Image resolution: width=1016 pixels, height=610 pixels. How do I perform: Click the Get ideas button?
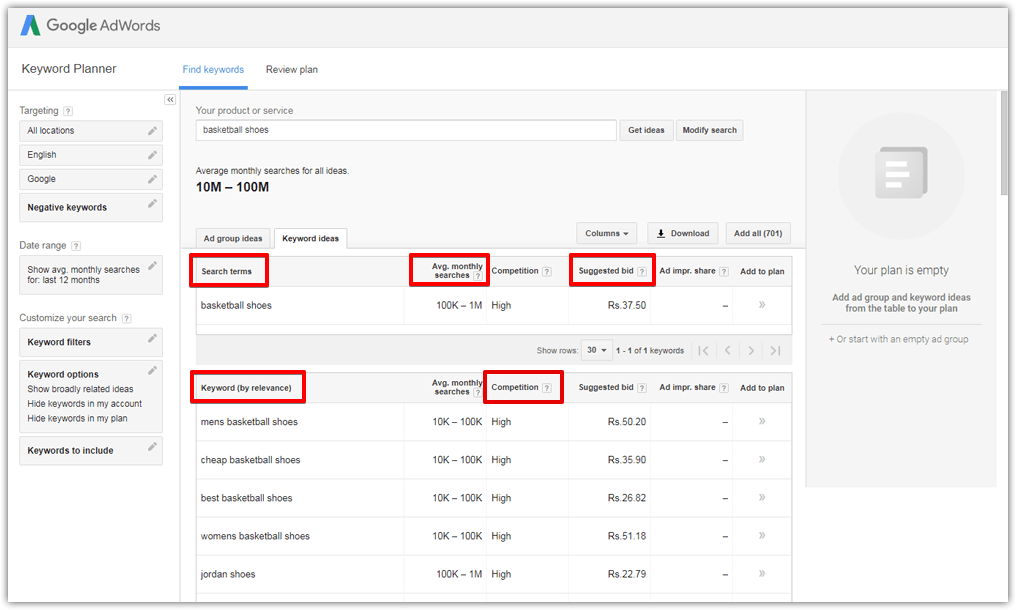click(646, 130)
